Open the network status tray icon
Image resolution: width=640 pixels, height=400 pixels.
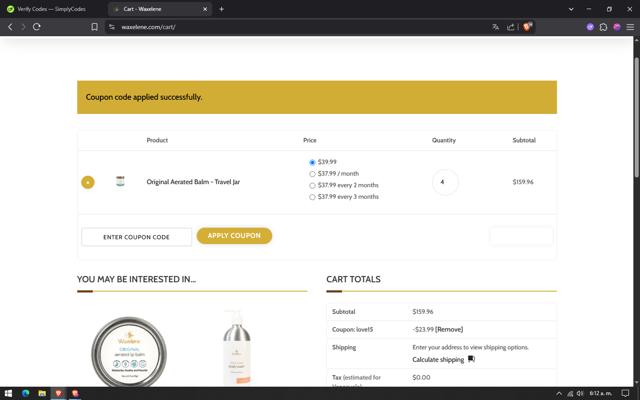point(570,393)
